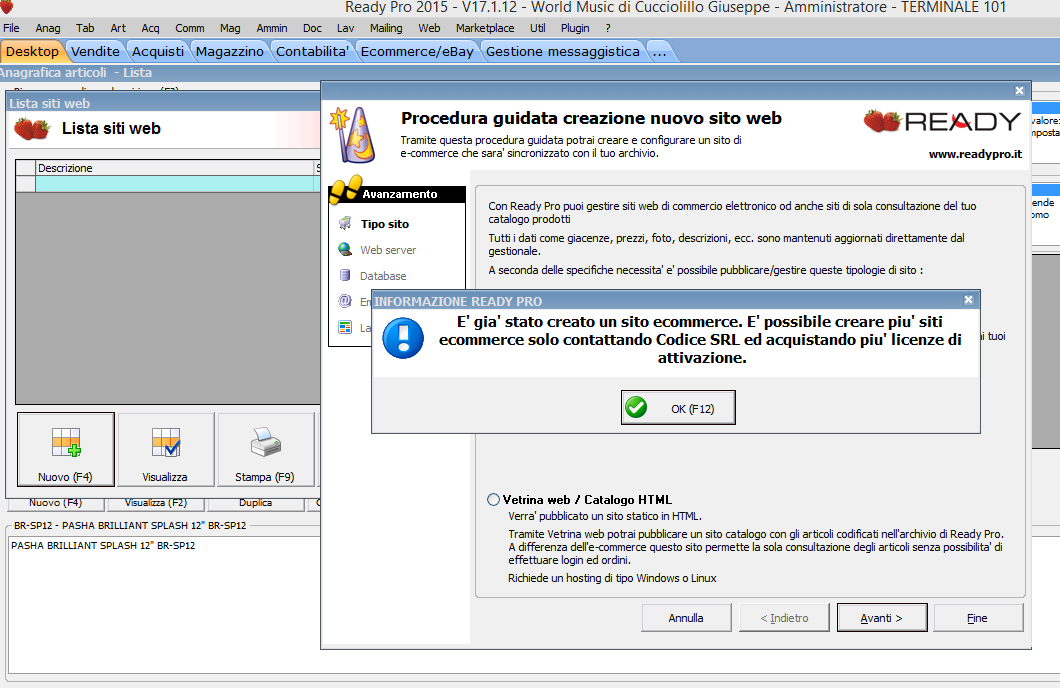Click the Visualizza grid-check icon
This screenshot has height=688, width=1060.
point(166,442)
